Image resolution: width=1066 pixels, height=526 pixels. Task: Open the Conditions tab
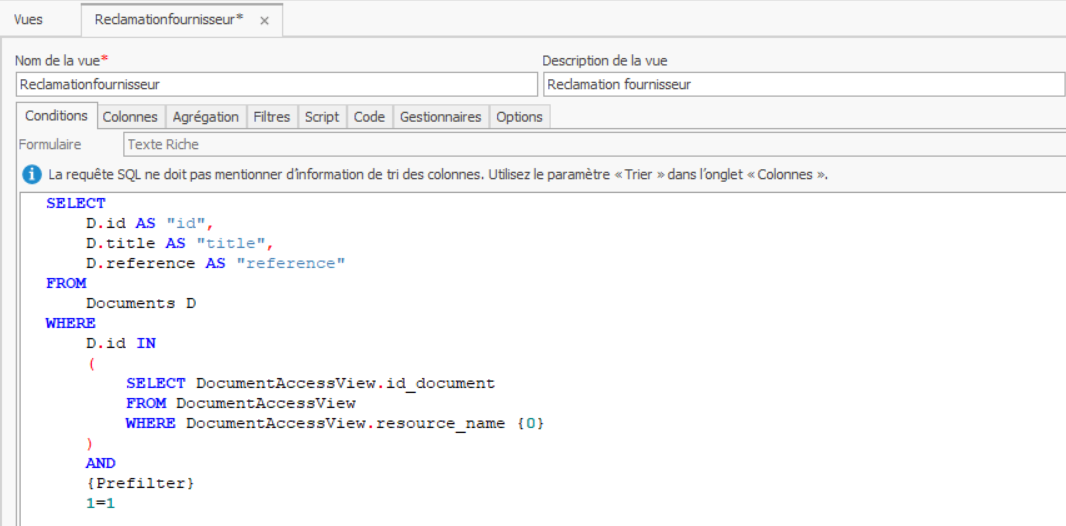(x=56, y=116)
